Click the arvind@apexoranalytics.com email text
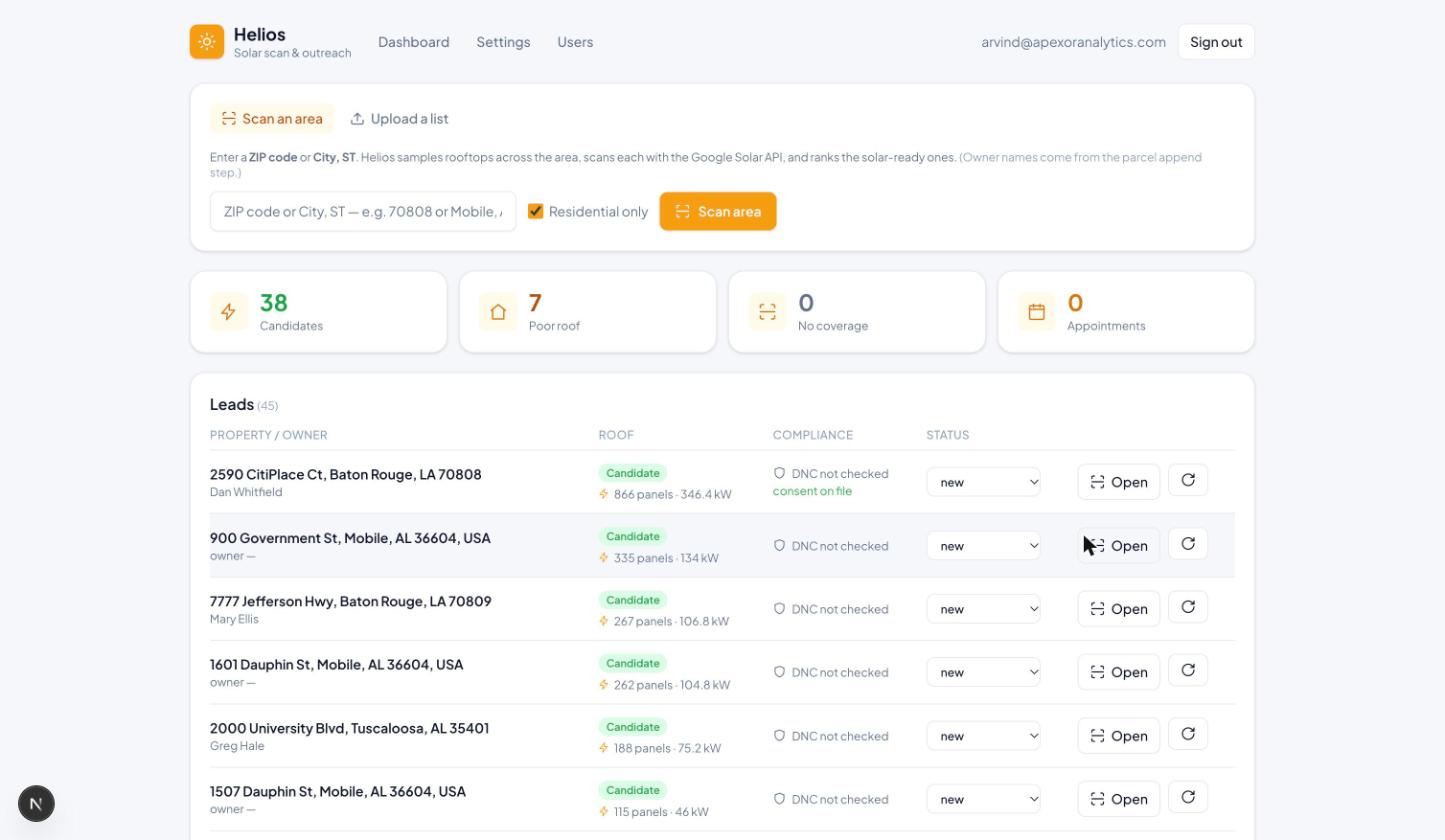 coord(1074,42)
